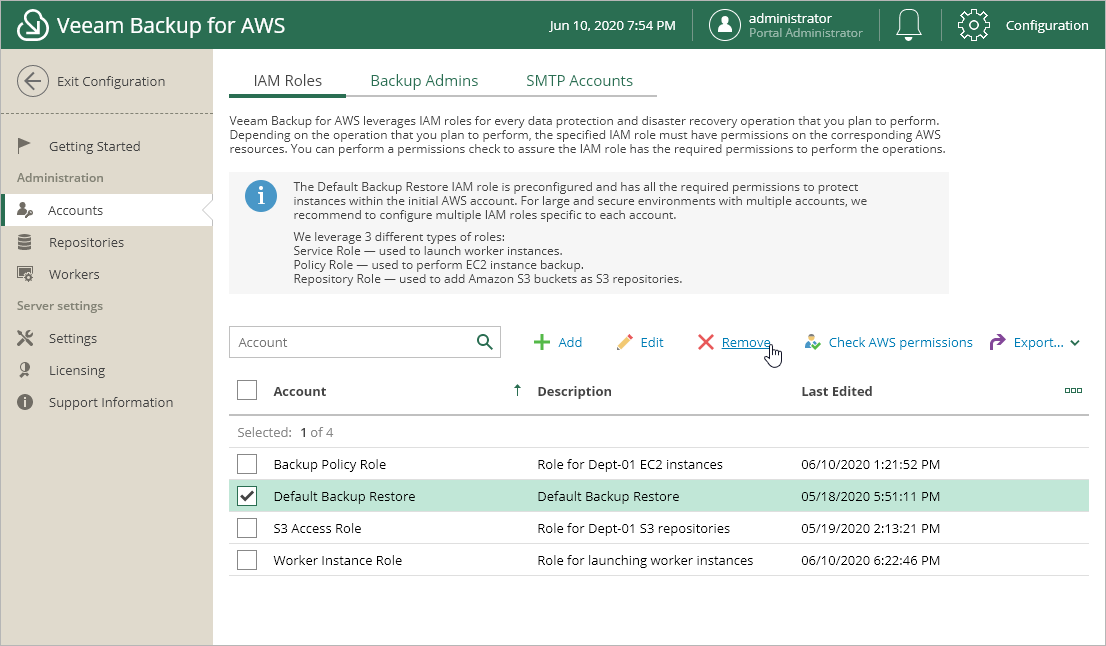Click 'Role for launching worker instances' description

pyautogui.click(x=645, y=560)
